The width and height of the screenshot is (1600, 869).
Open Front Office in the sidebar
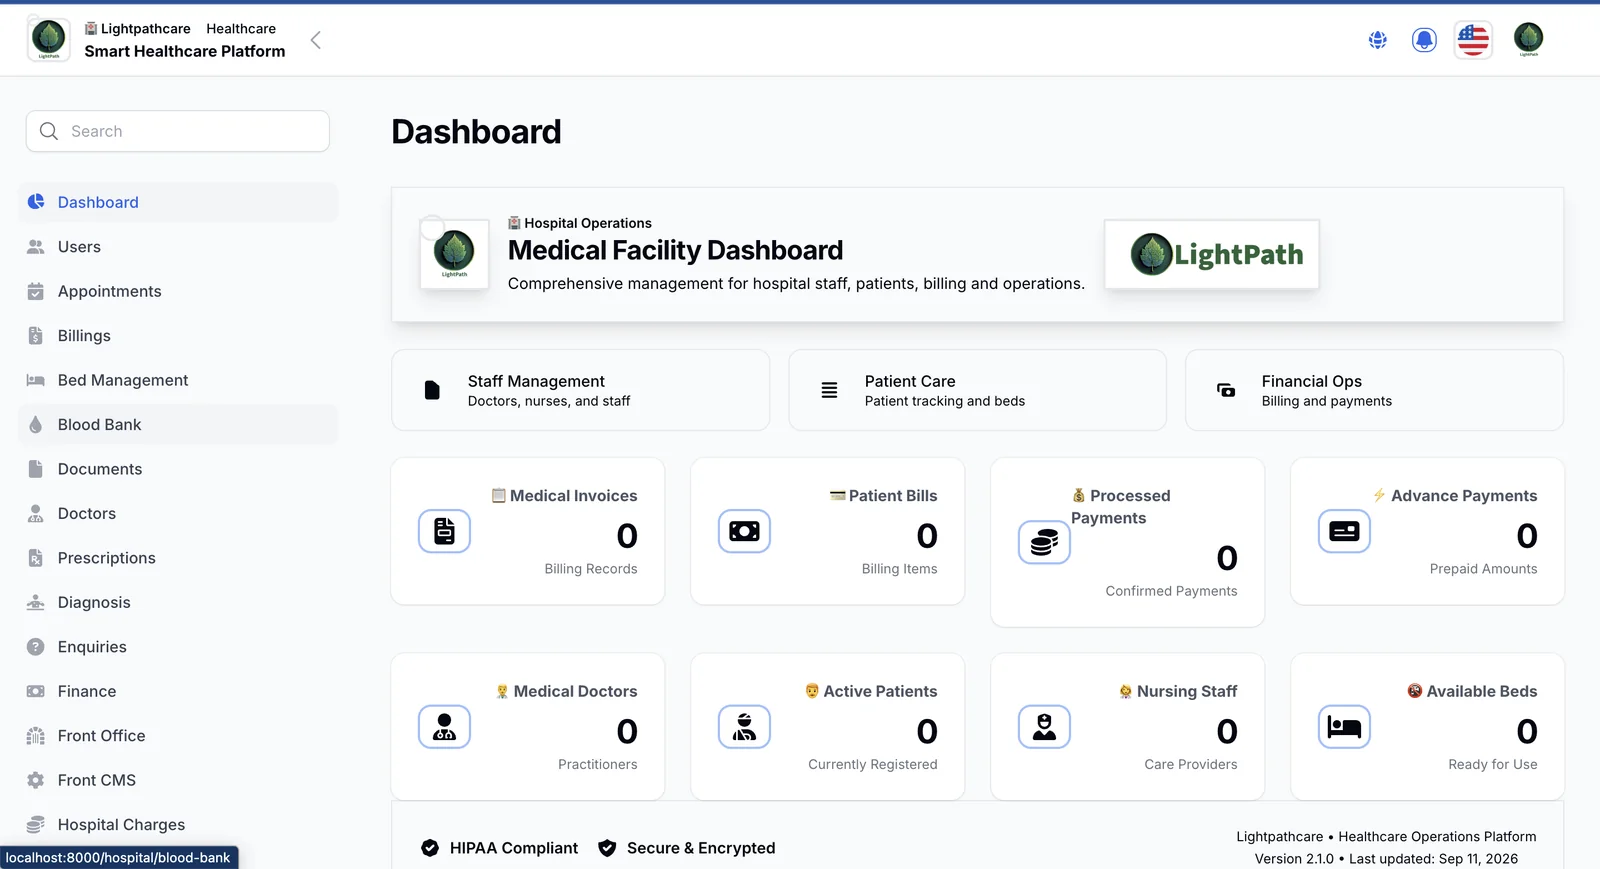click(x=178, y=736)
